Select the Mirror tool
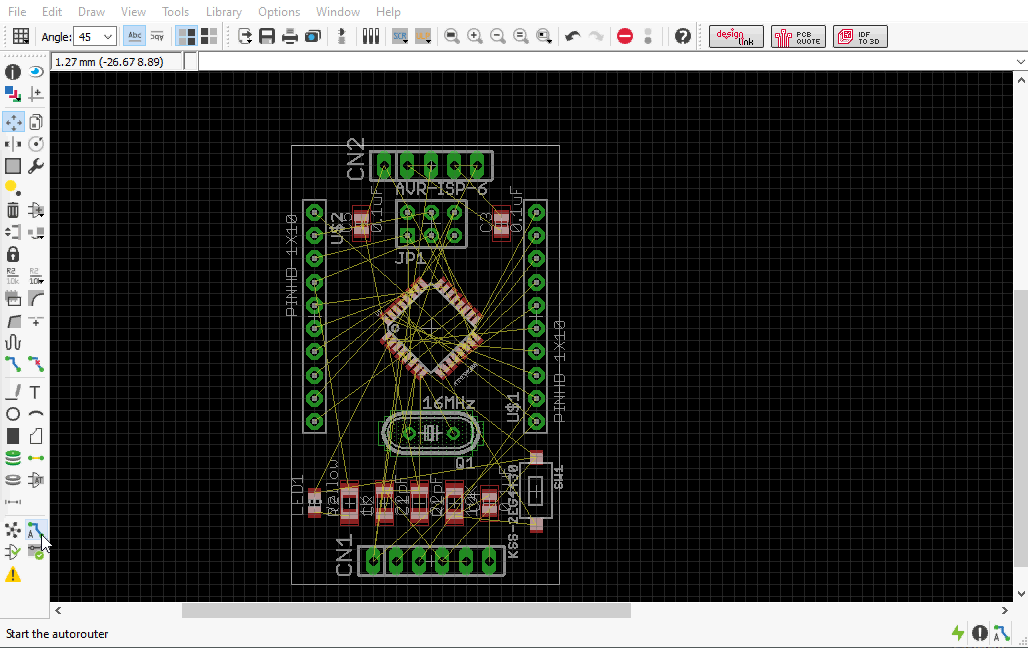1028x648 pixels. (13, 143)
